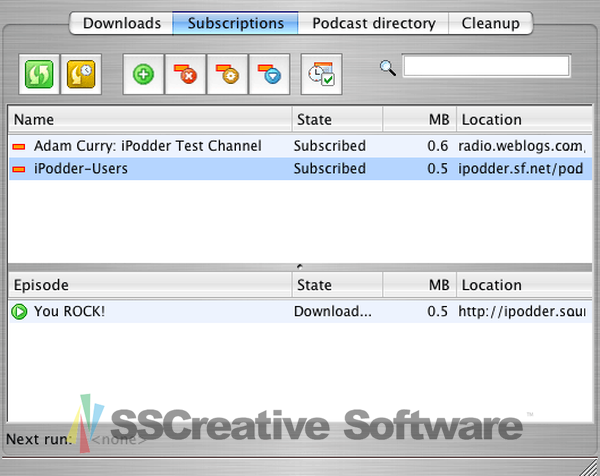Viewport: 600px width, 476px height.
Task: Click Subscribed state of iPodder-Users row
Action: [x=329, y=169]
